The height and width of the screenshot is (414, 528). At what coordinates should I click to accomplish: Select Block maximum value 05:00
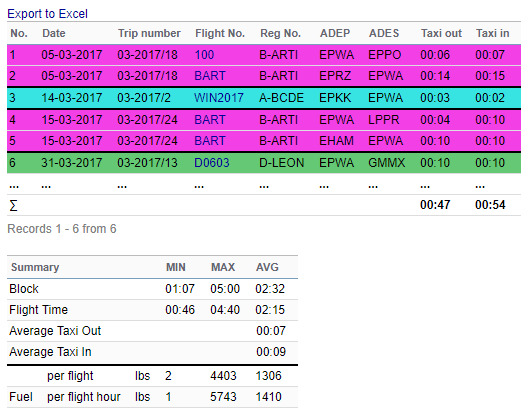(225, 289)
